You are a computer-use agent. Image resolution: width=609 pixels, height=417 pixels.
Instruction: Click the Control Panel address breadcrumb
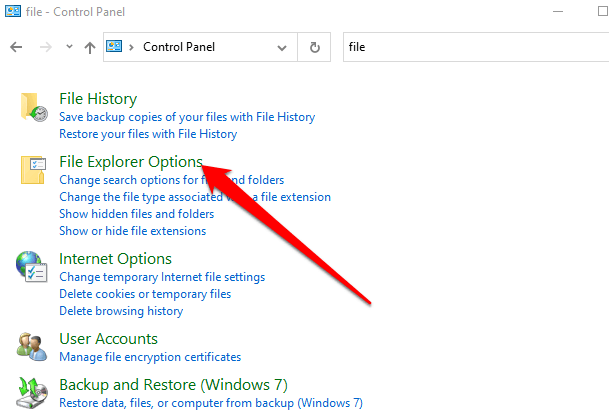(x=179, y=47)
